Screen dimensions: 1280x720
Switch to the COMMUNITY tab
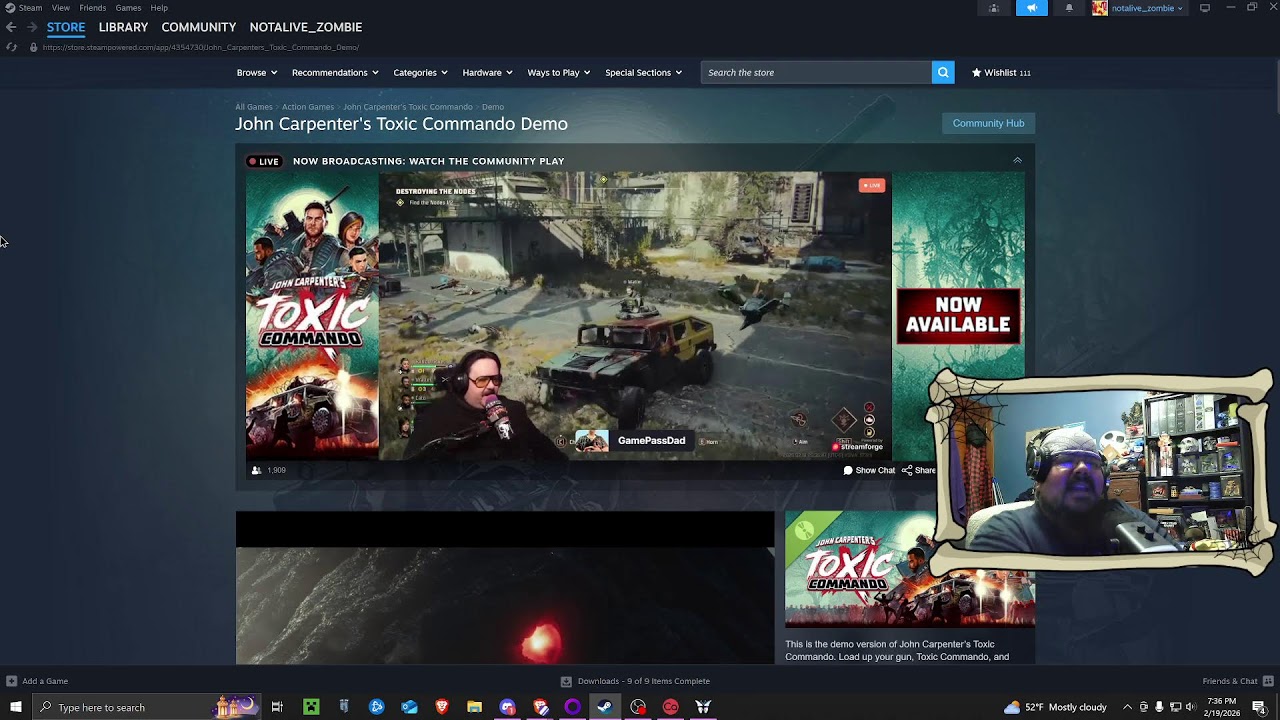click(x=199, y=27)
